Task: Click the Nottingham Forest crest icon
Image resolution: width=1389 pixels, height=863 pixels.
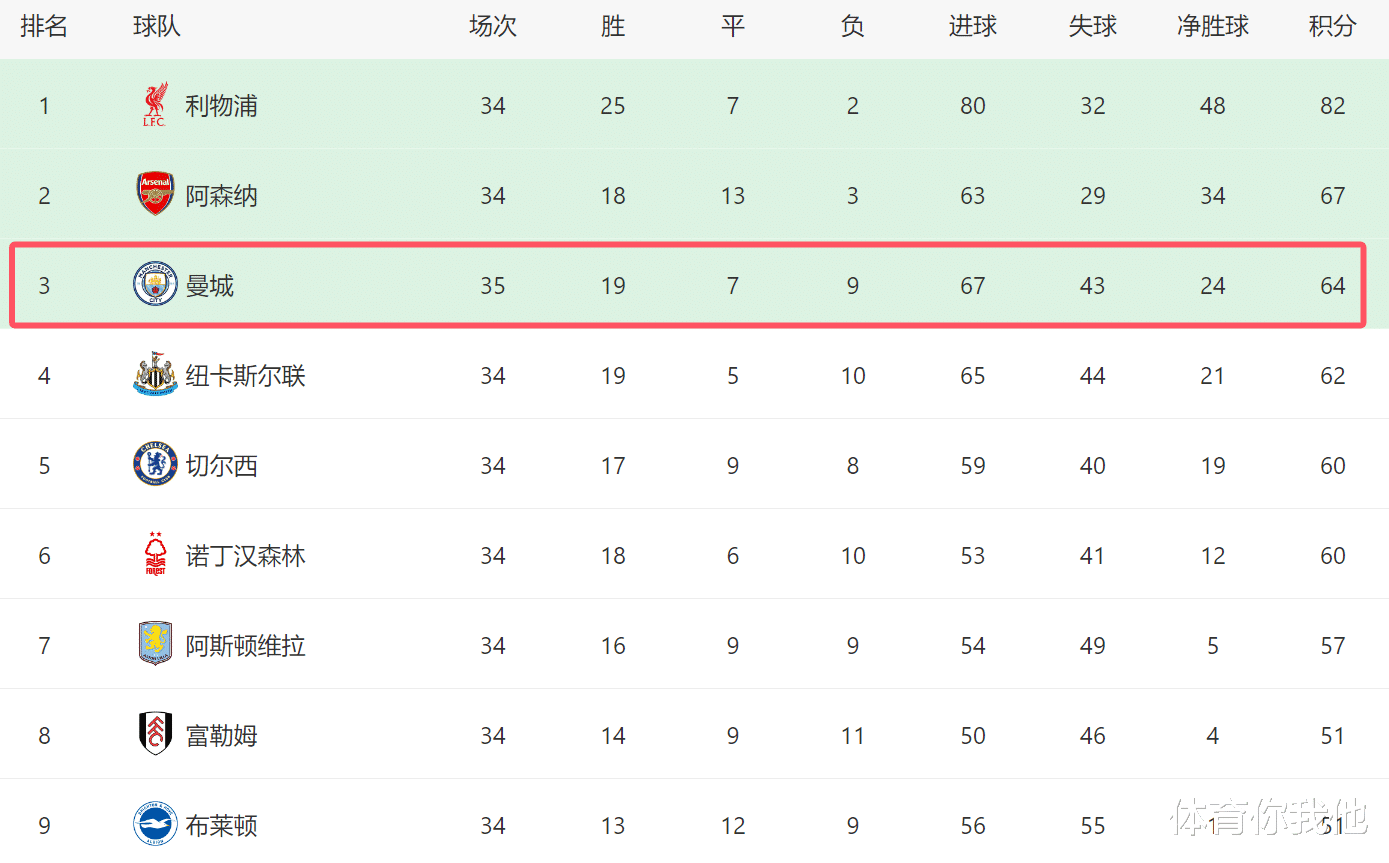Action: pos(155,555)
